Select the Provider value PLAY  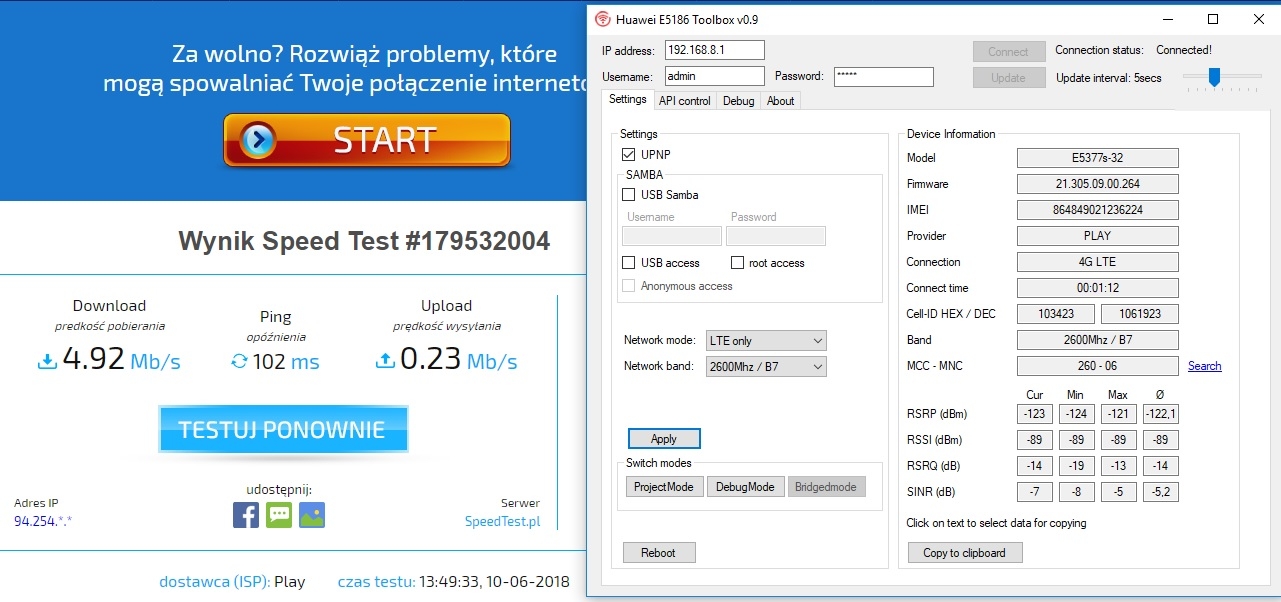point(1098,236)
